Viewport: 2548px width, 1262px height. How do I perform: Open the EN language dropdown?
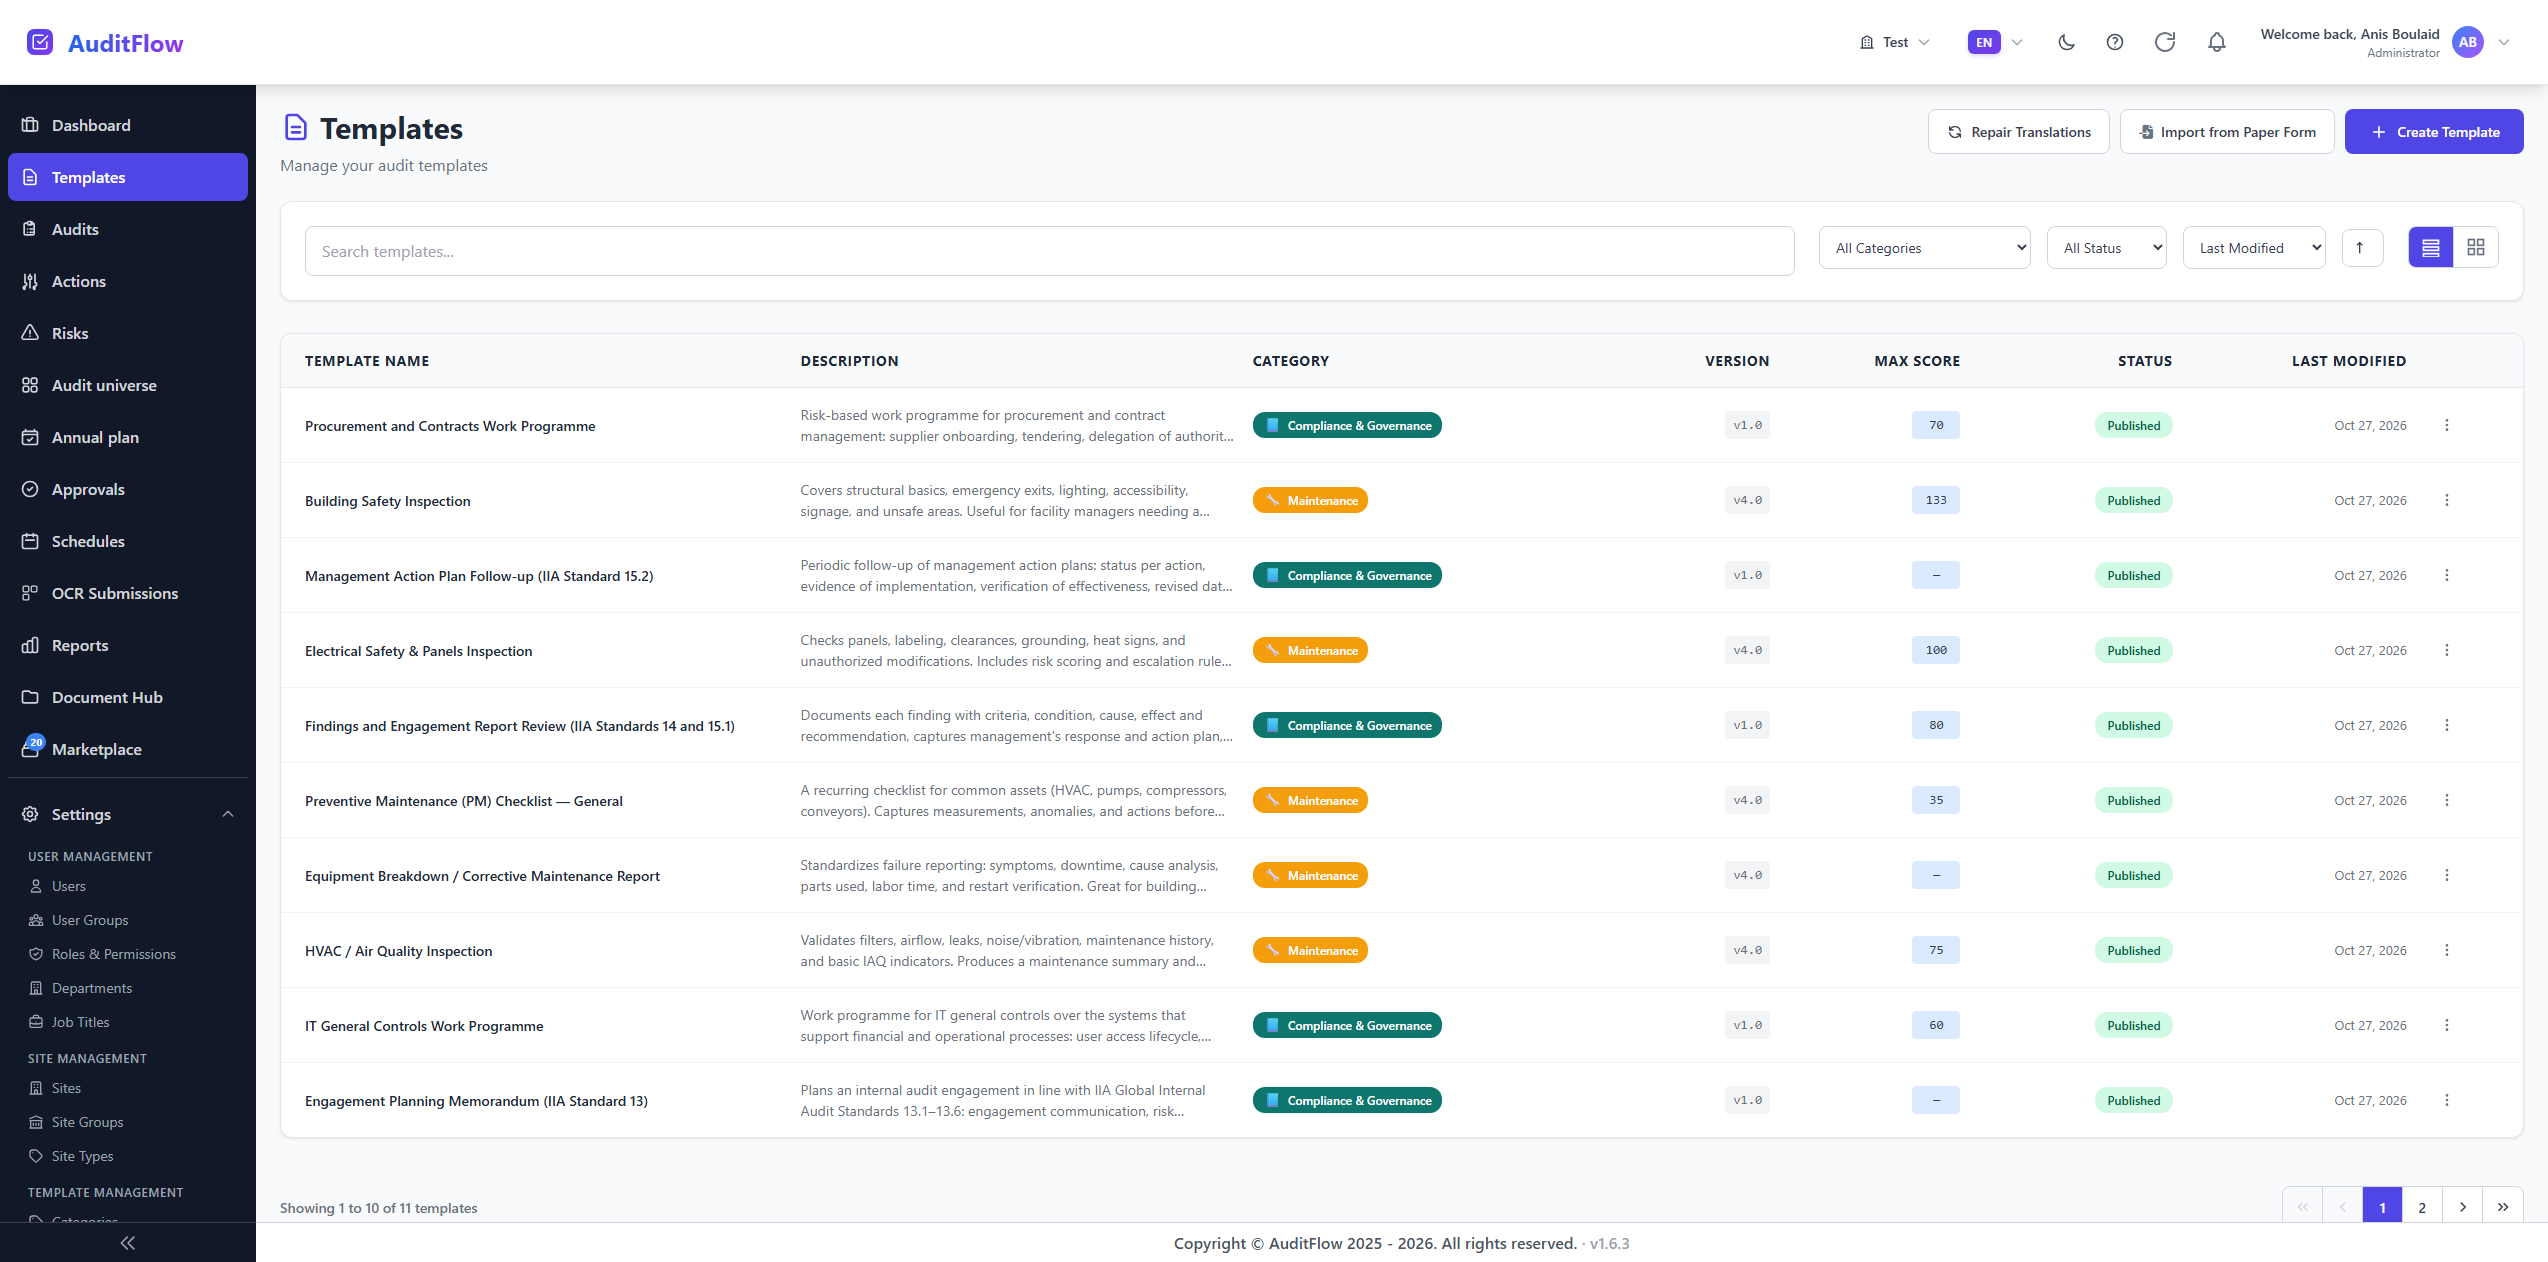pos(1996,42)
